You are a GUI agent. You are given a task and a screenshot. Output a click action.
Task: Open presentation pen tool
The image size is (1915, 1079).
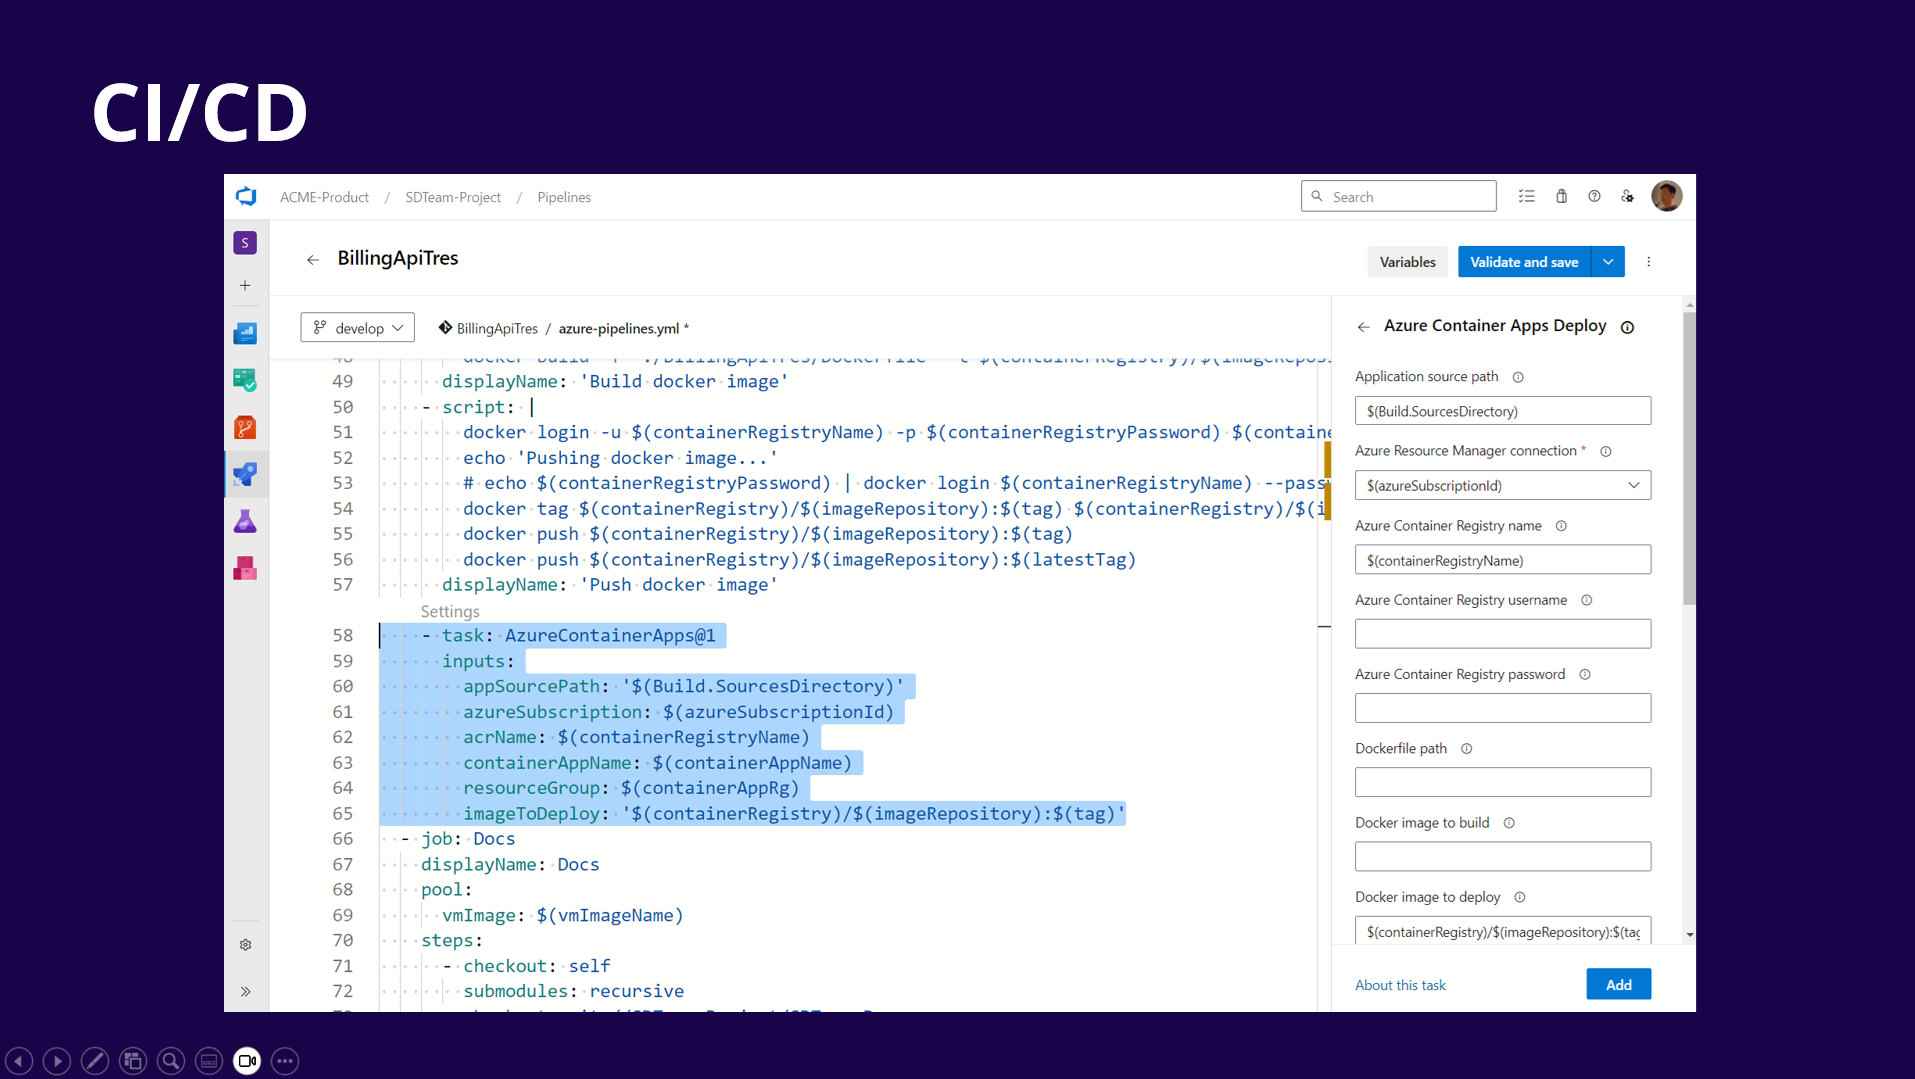tap(95, 1061)
